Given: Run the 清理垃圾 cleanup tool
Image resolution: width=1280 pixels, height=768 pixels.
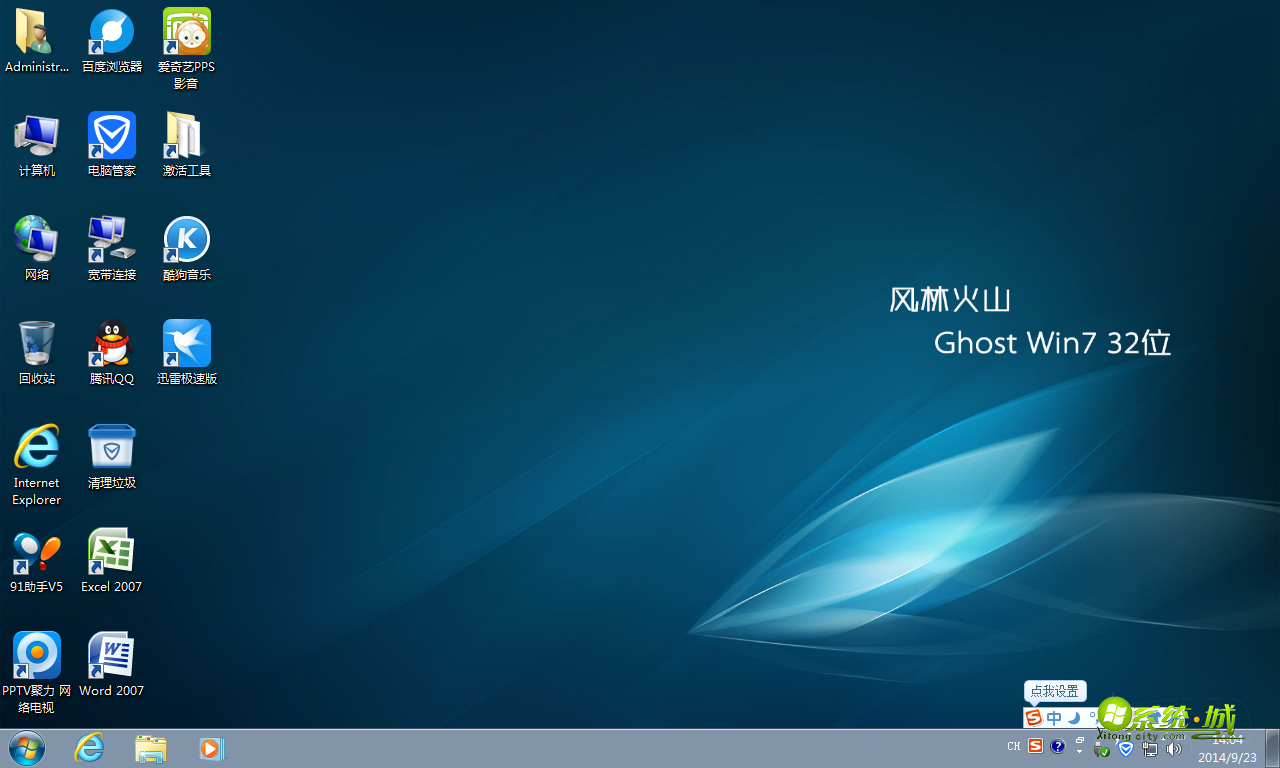Looking at the screenshot, I should coord(111,448).
